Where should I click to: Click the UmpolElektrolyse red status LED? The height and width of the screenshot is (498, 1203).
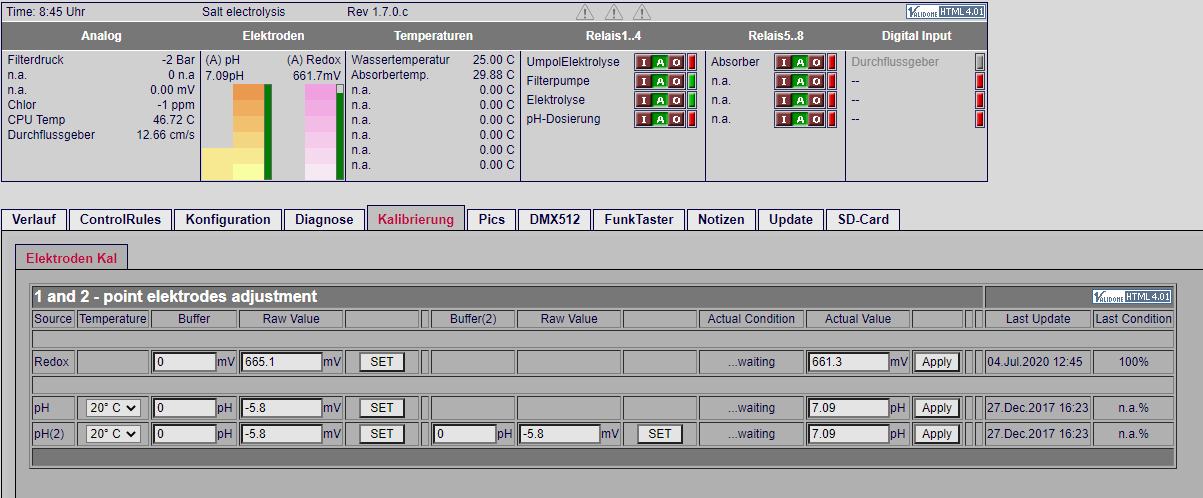point(691,62)
